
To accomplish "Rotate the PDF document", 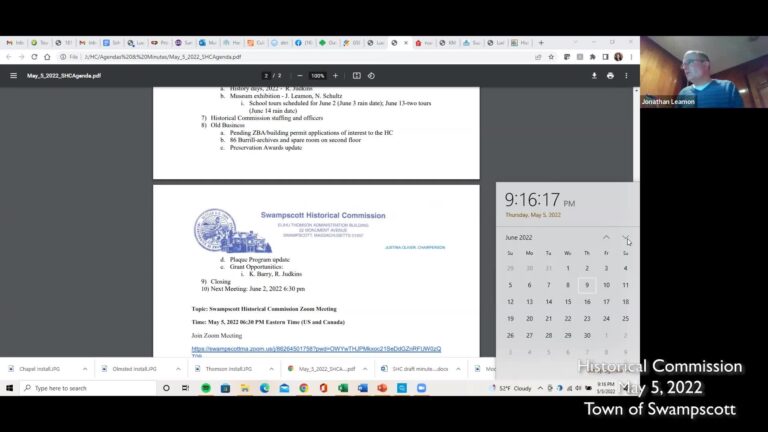I will point(371,75).
